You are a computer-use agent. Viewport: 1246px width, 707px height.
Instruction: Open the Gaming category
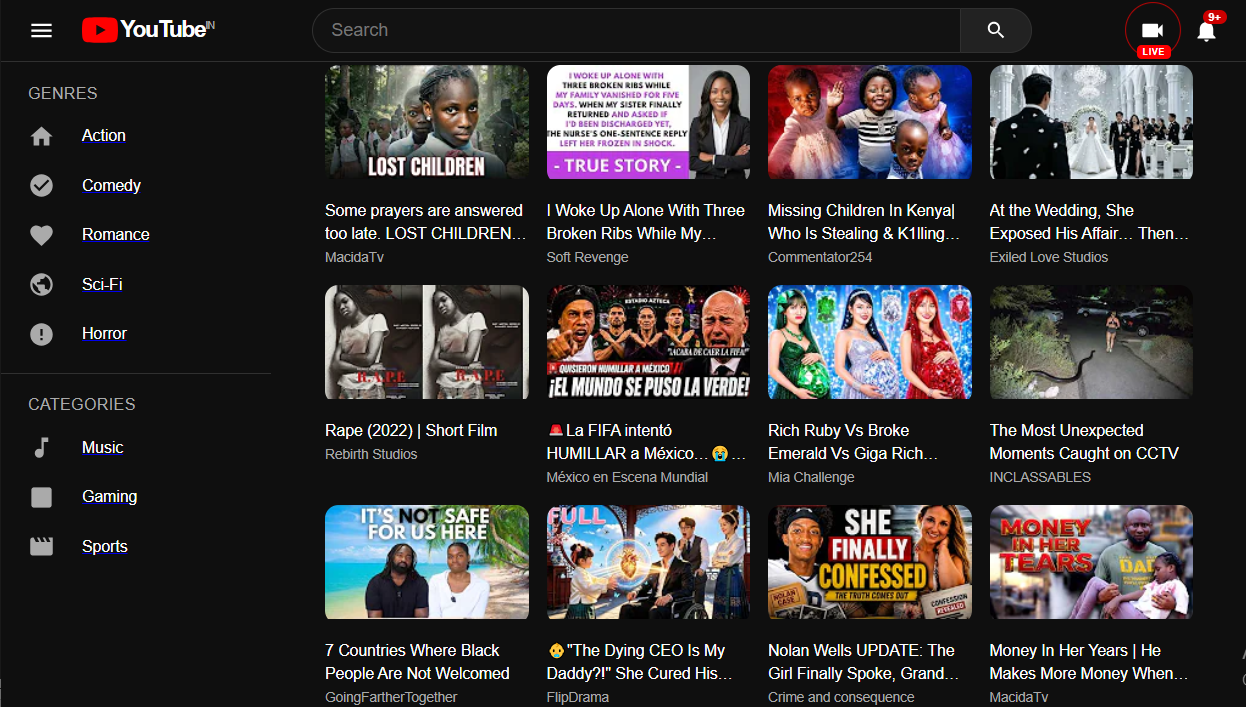[109, 496]
